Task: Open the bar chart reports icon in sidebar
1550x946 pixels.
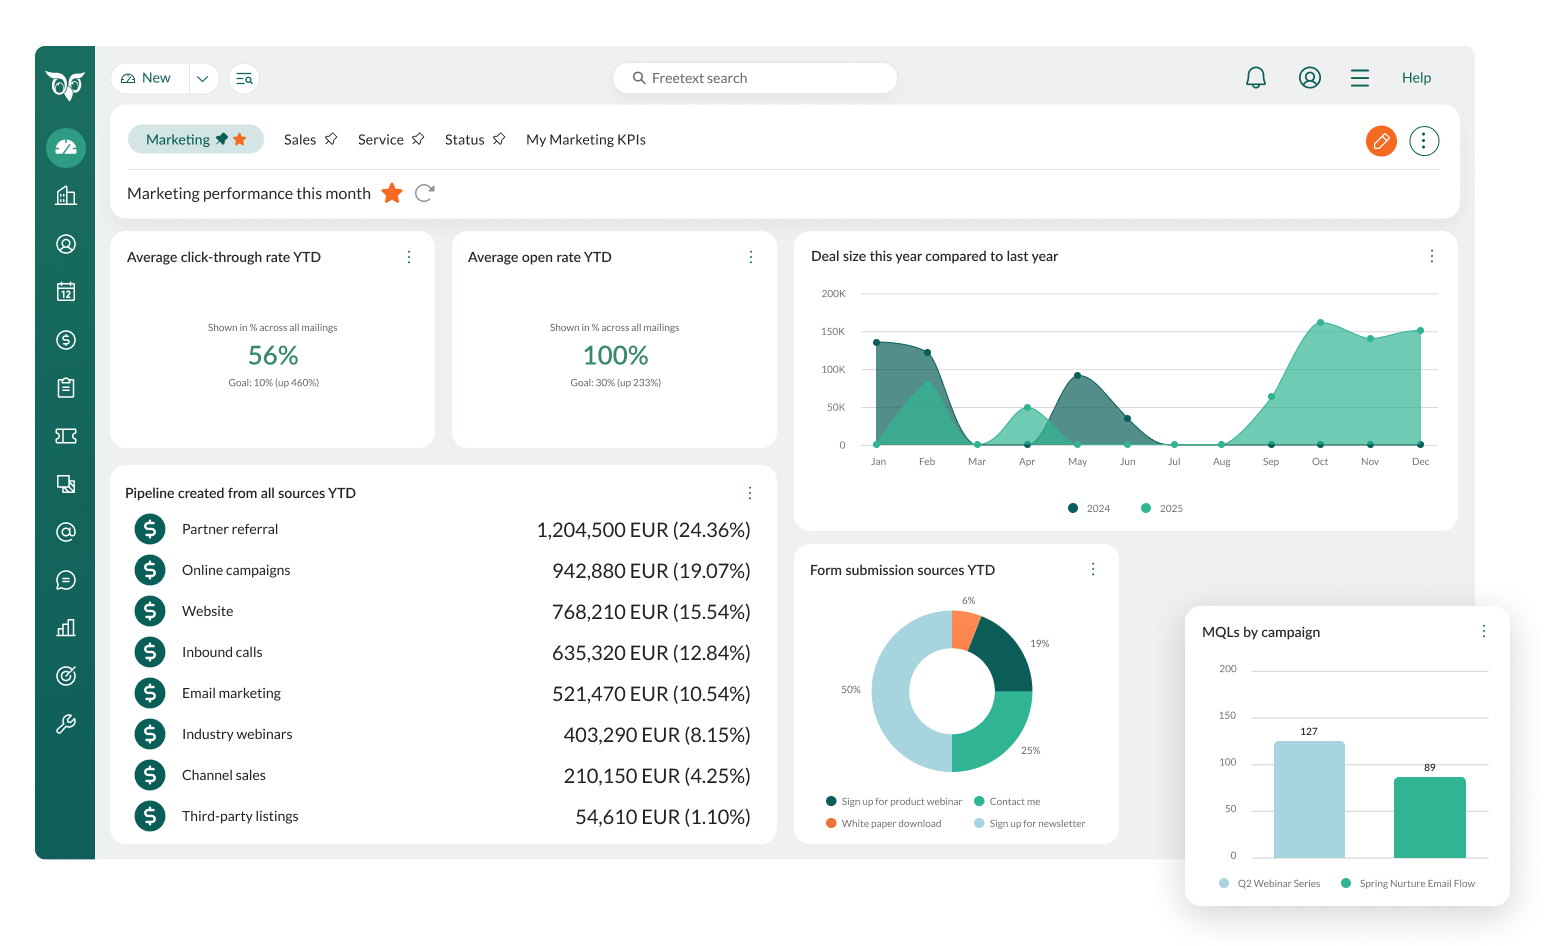Action: click(x=66, y=628)
